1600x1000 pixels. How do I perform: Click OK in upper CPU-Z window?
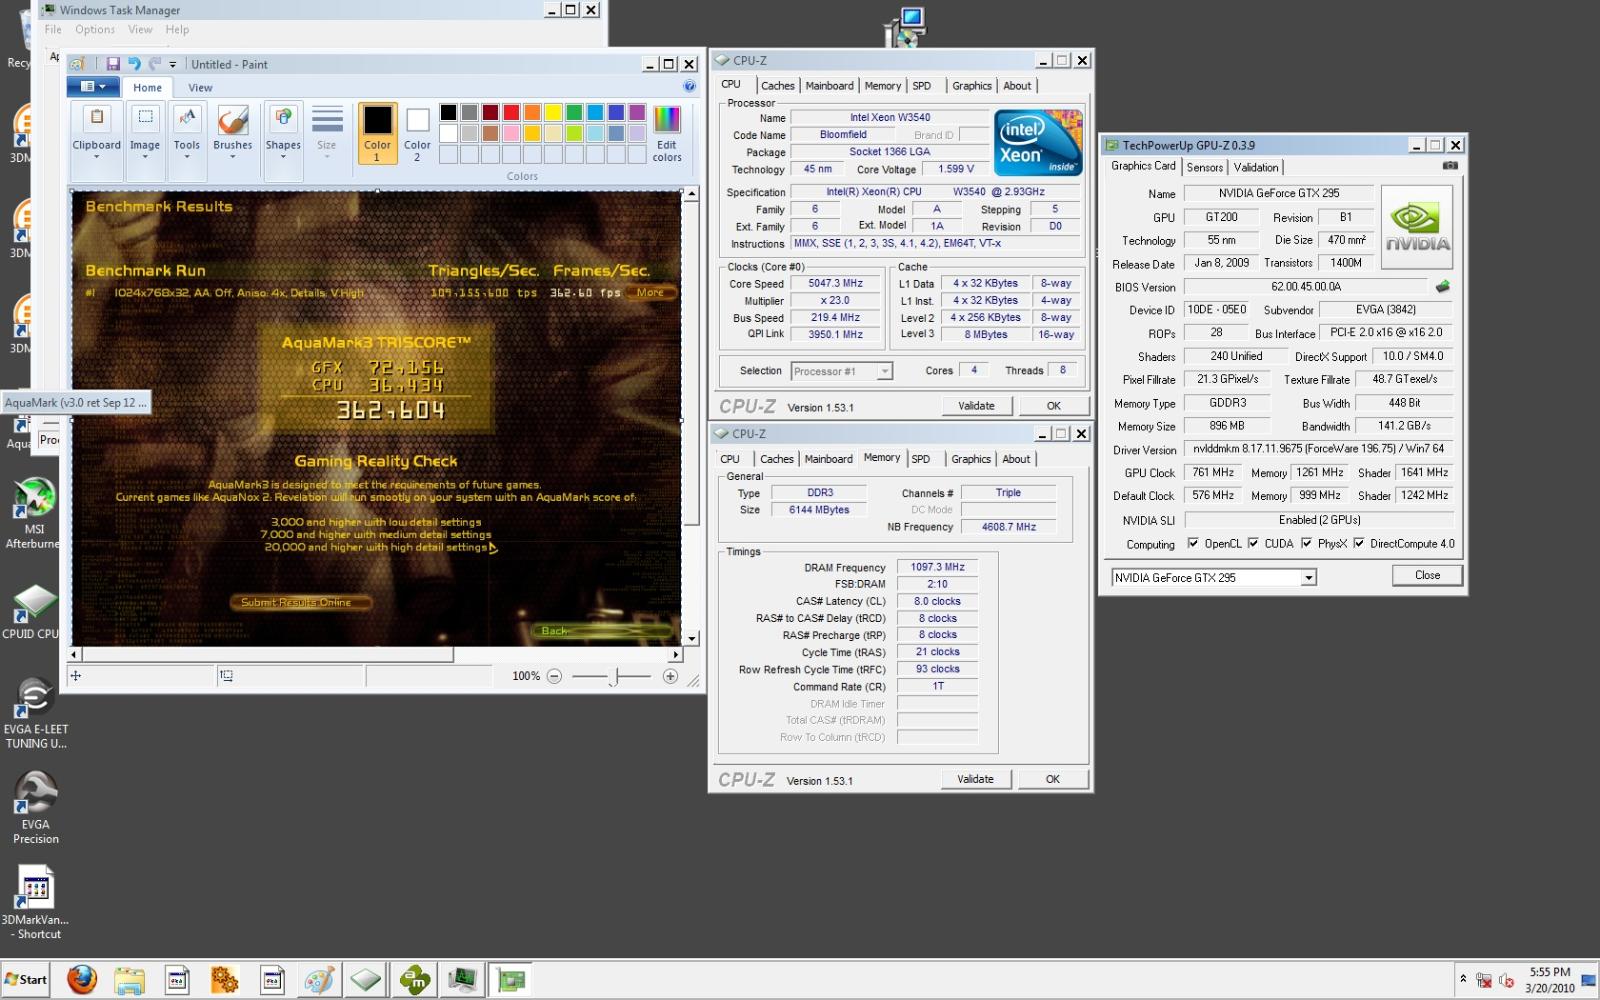(1054, 406)
